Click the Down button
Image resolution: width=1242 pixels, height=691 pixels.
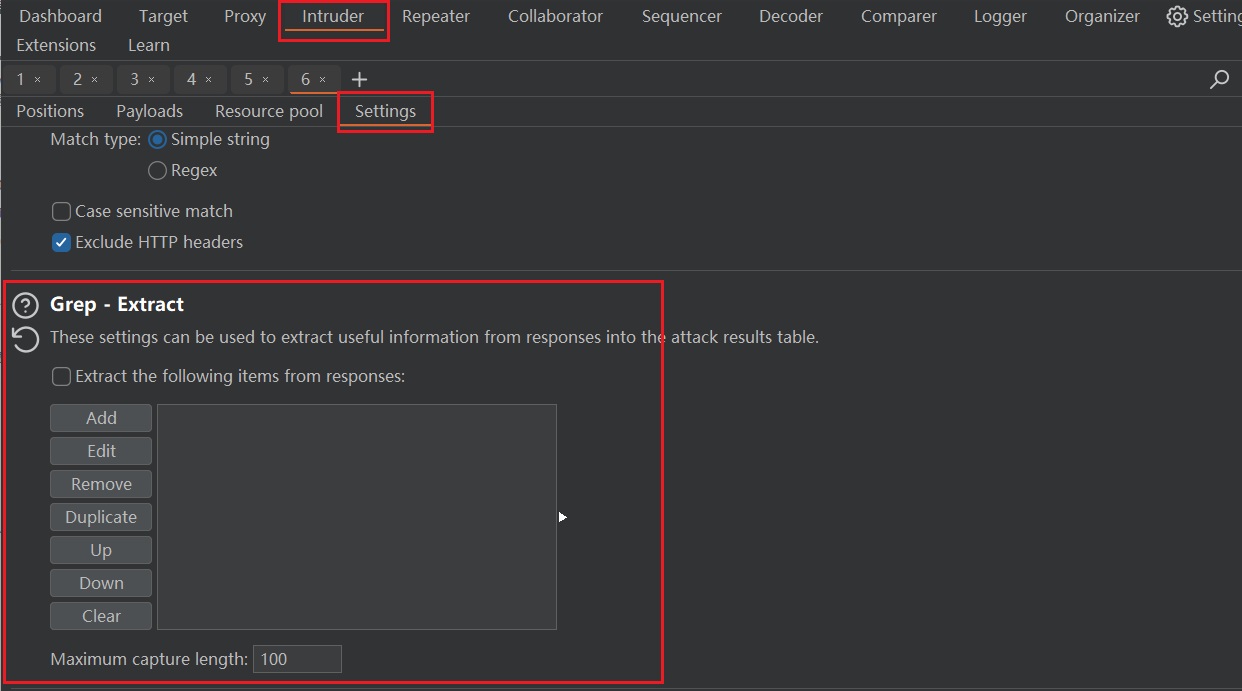[101, 583]
